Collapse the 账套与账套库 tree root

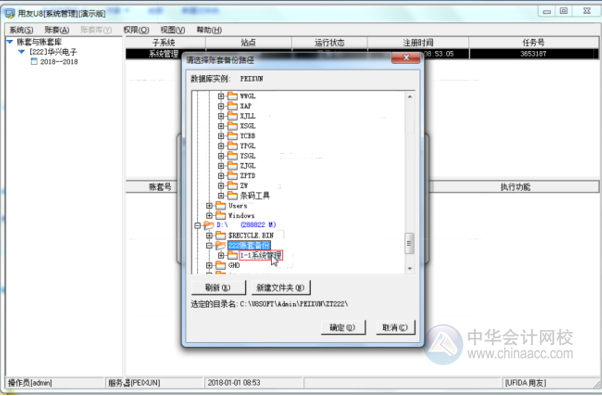pos(10,42)
